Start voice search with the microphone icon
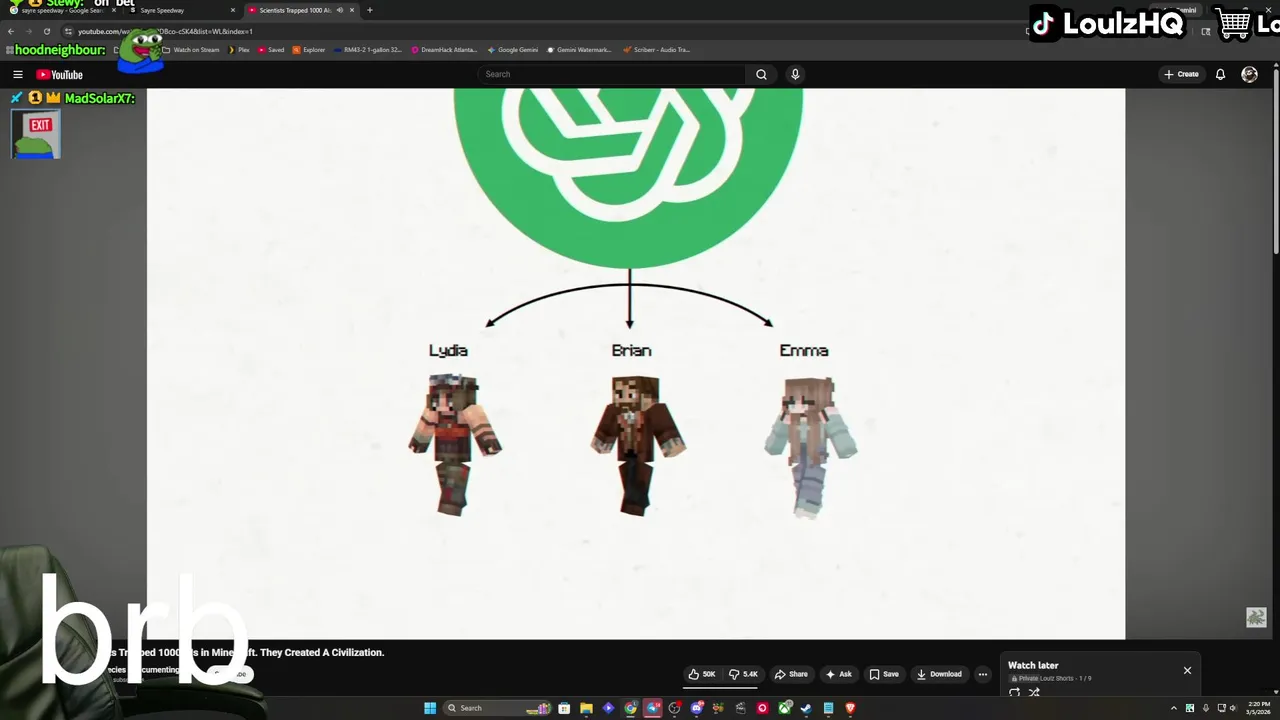The height and width of the screenshot is (720, 1280). (x=795, y=74)
